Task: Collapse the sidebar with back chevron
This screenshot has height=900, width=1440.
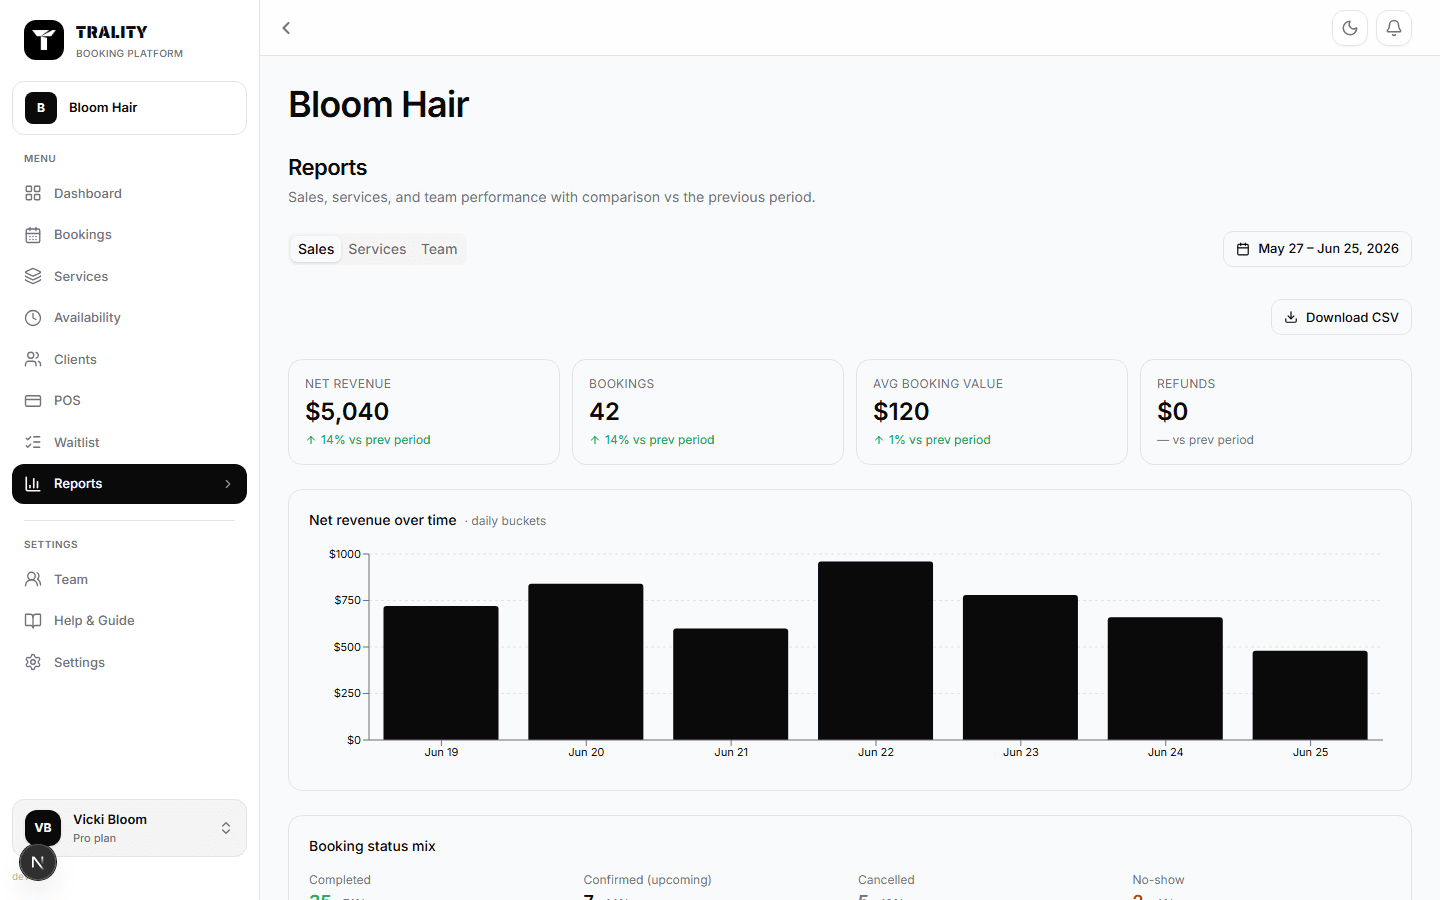Action: coord(286,28)
